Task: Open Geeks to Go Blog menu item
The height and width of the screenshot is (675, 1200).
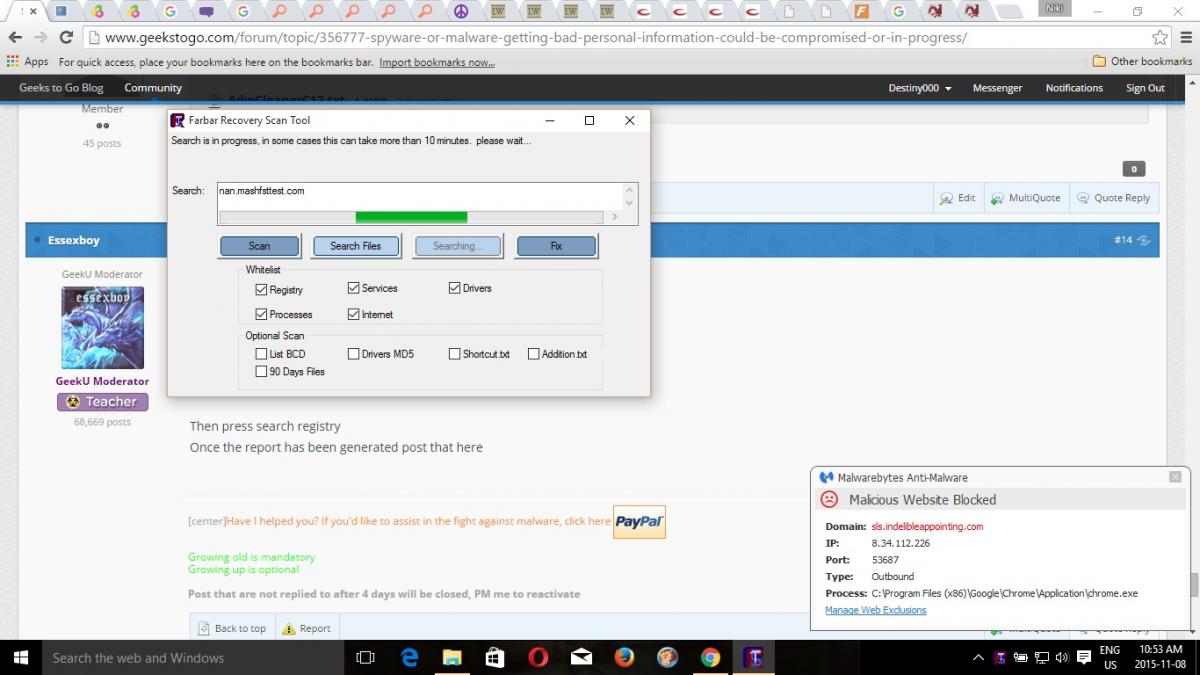Action: (61, 88)
